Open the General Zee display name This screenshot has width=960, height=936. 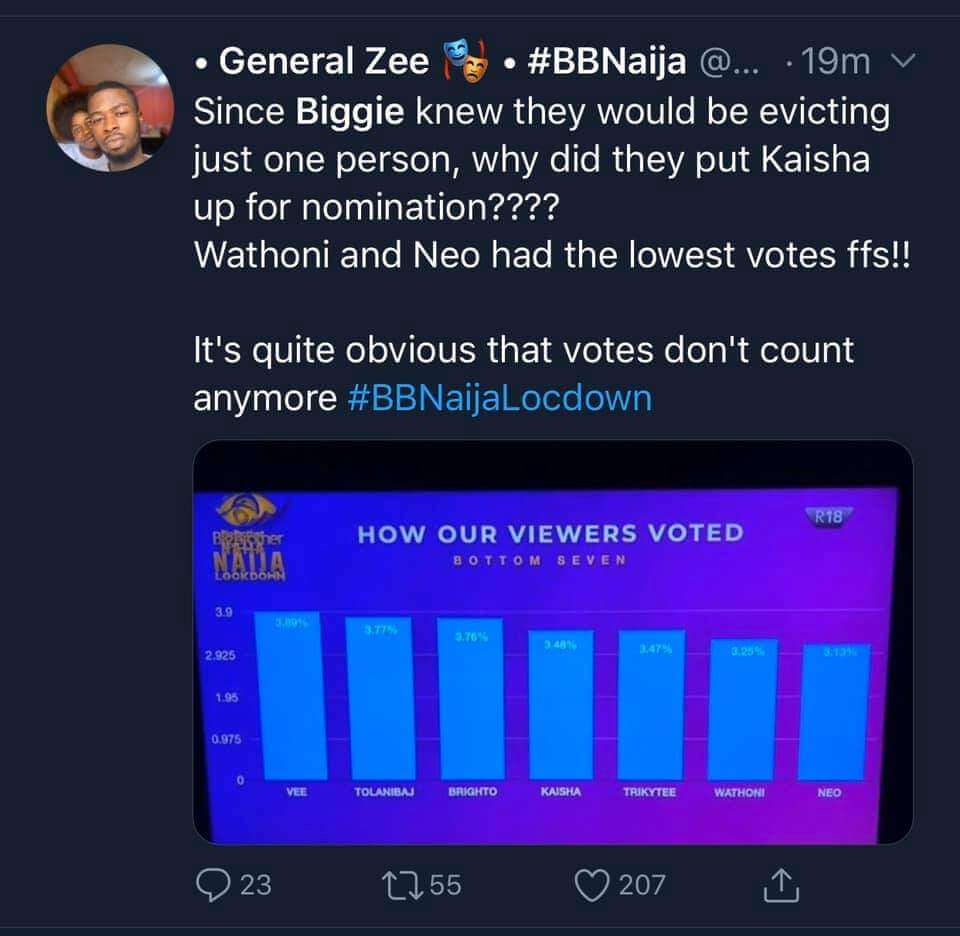coord(324,61)
